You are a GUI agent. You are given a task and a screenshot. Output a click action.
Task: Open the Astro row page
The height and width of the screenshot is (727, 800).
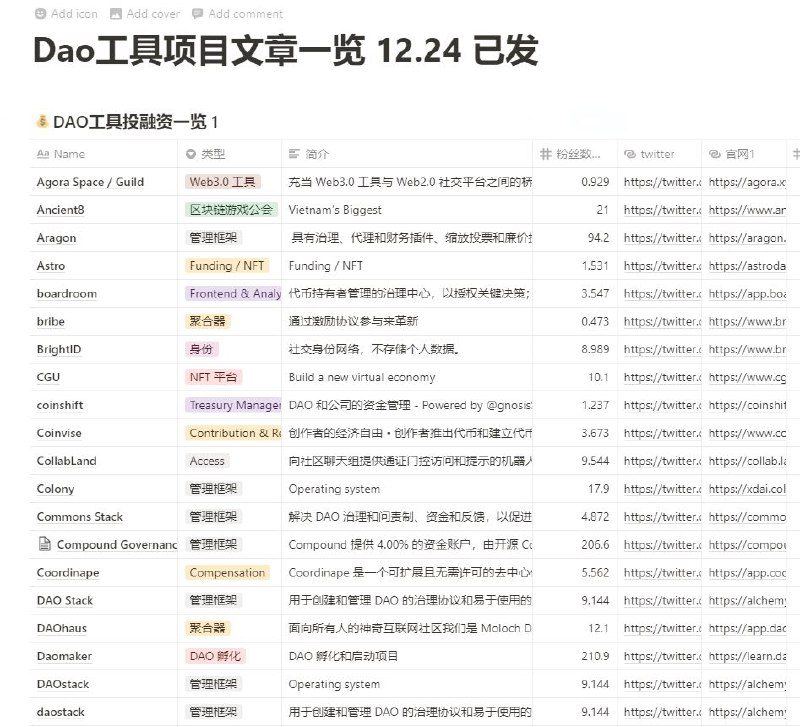coord(51,266)
